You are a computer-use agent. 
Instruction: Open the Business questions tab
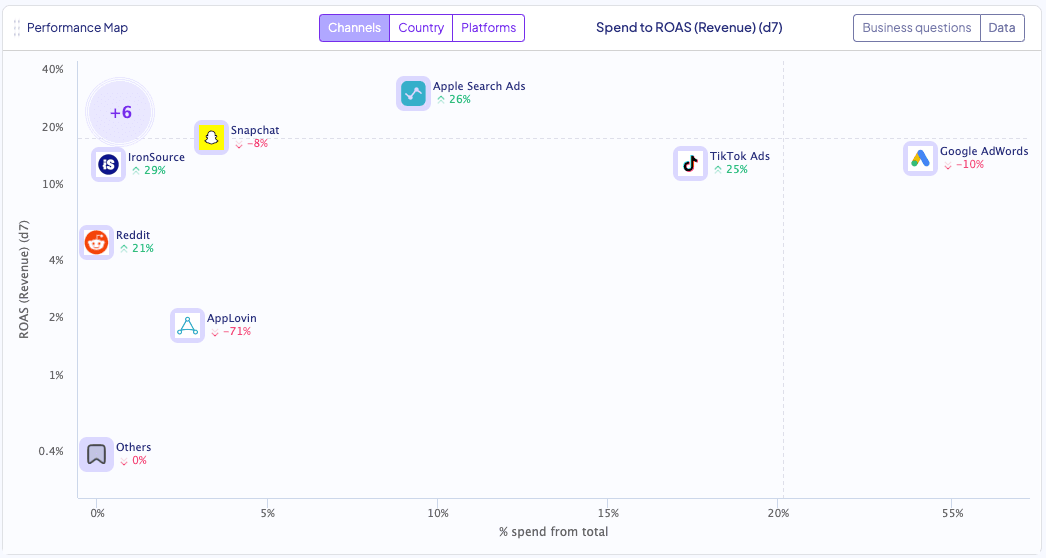[916, 28]
